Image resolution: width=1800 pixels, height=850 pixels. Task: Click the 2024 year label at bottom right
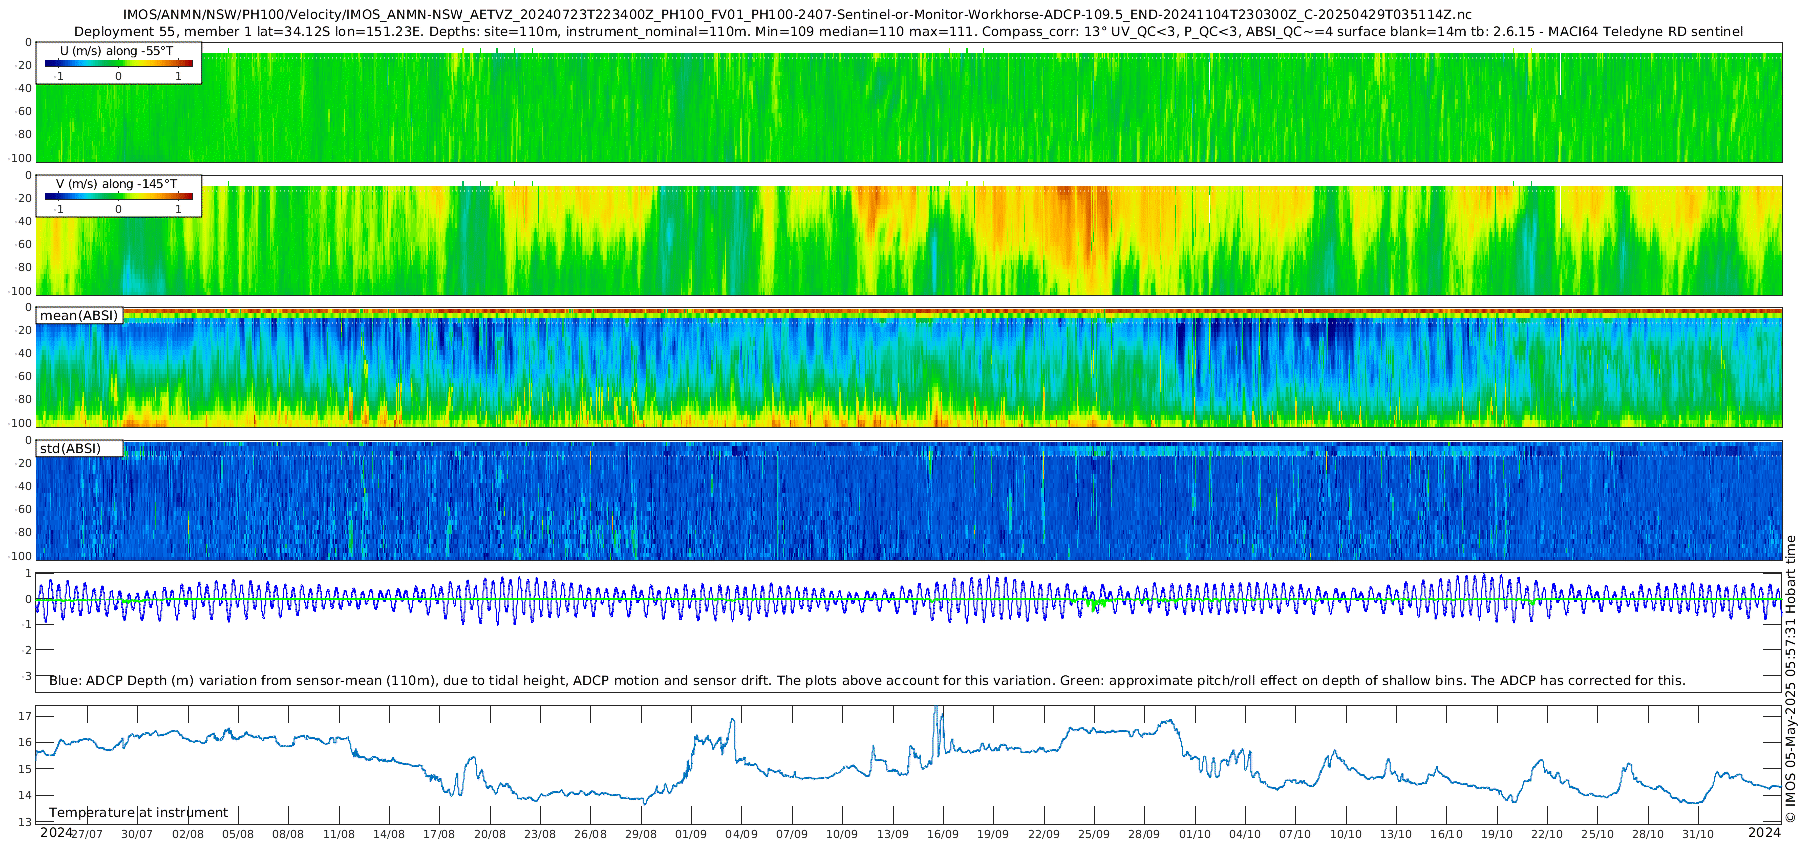[1765, 832]
